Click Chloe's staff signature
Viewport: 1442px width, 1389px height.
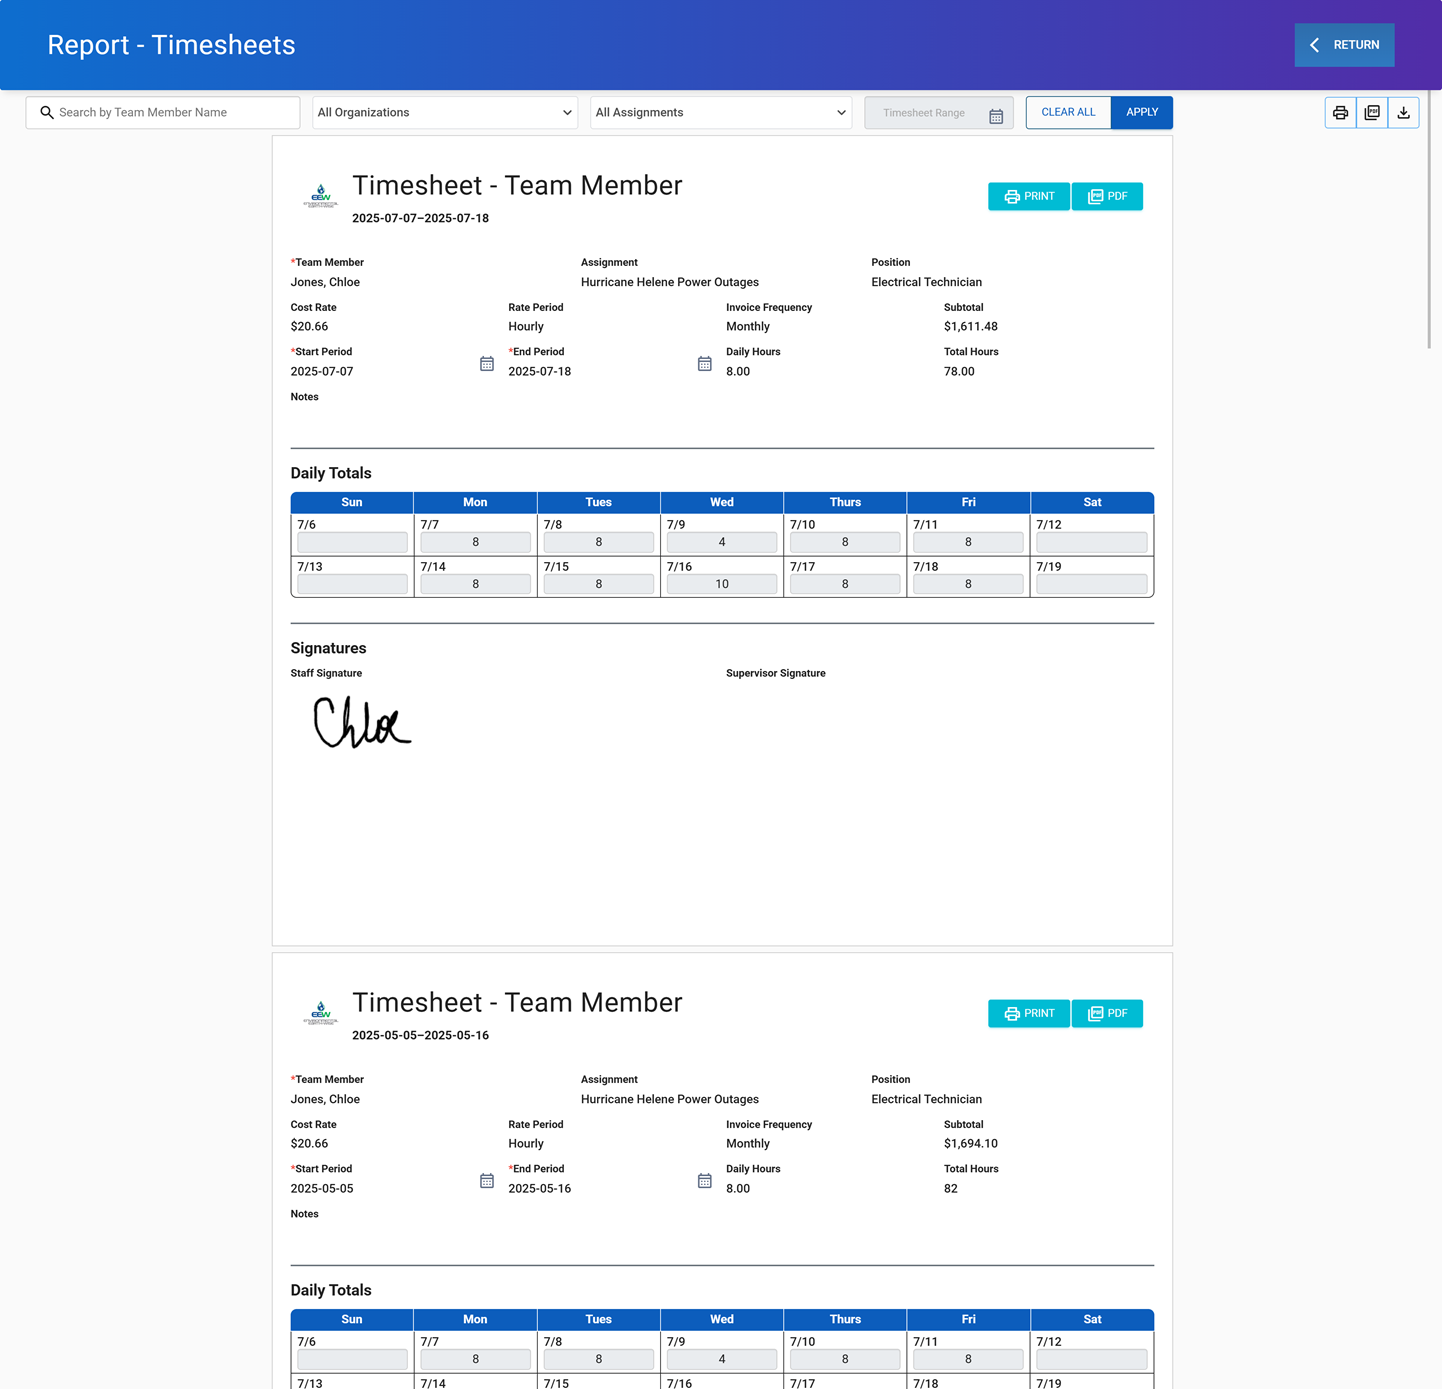(x=360, y=722)
